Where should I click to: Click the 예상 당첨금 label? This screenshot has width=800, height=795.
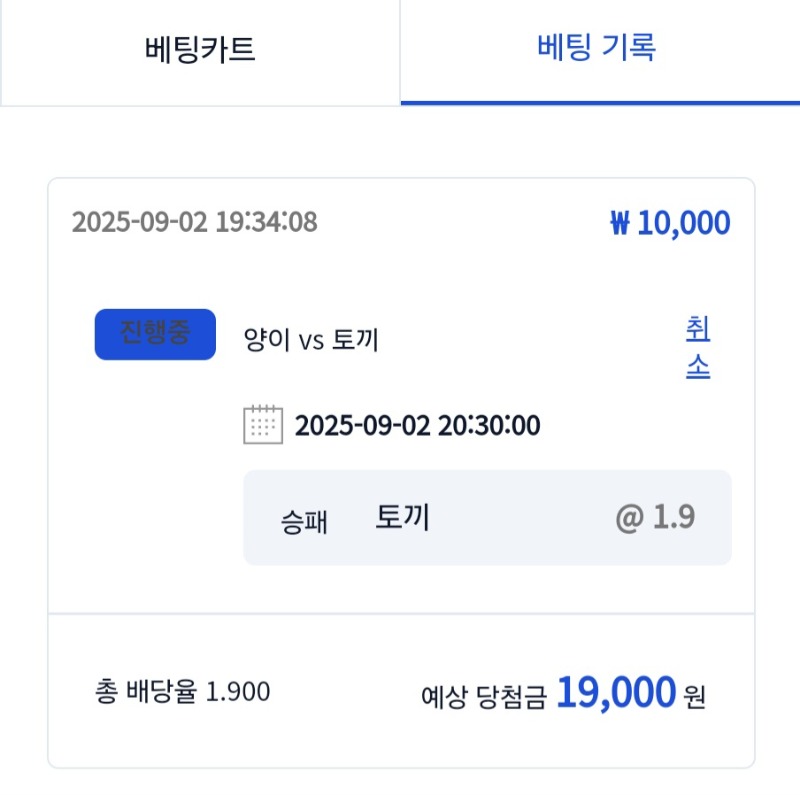coord(484,697)
